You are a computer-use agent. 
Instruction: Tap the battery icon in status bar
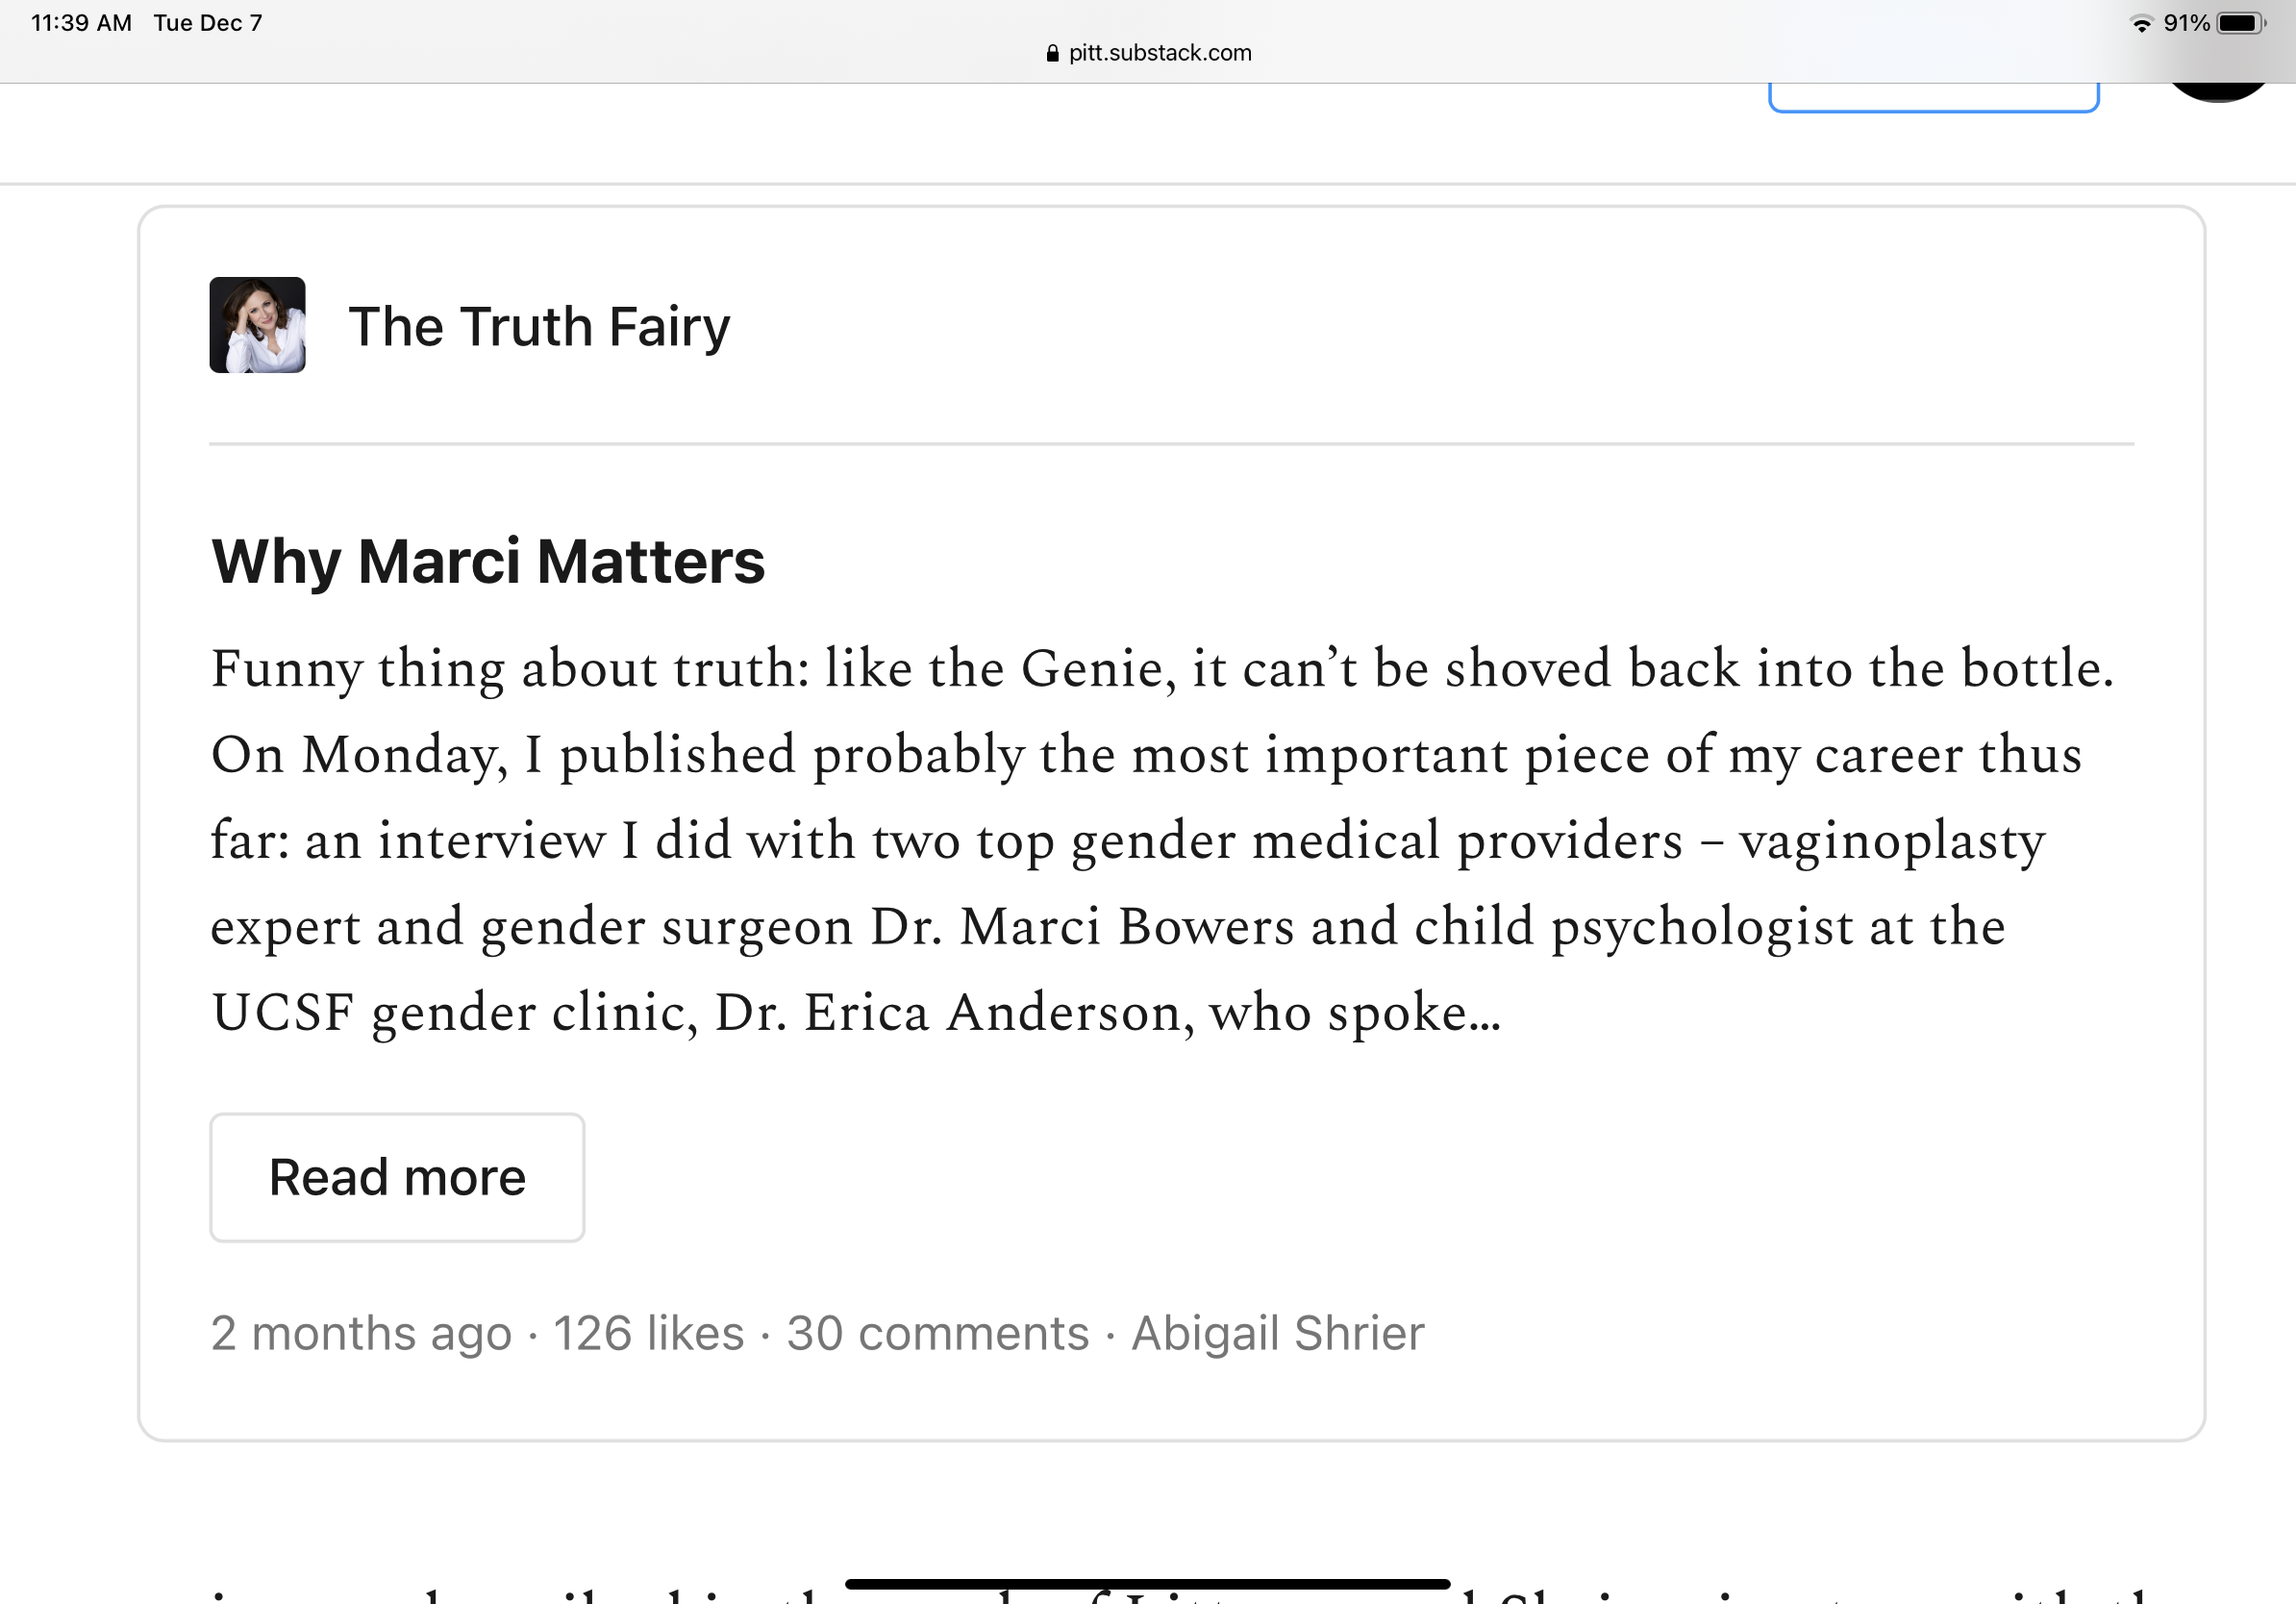tap(2241, 23)
